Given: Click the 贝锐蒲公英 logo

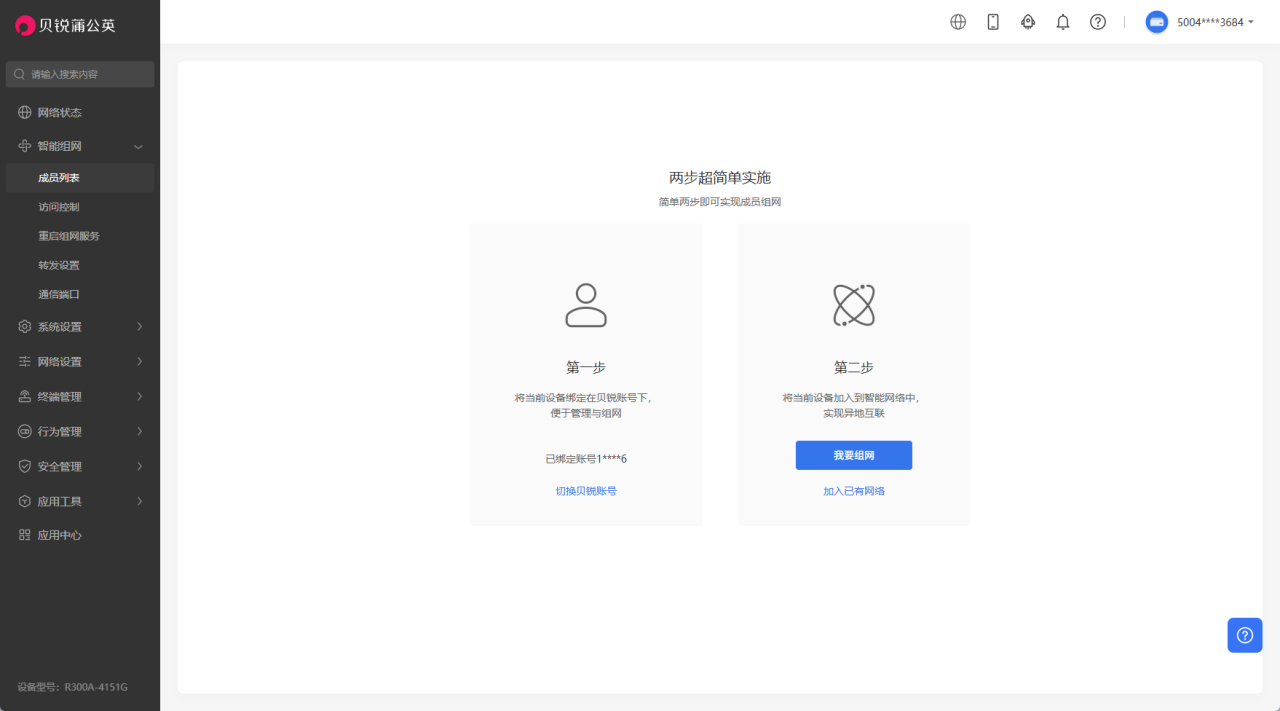Looking at the screenshot, I should [x=66, y=25].
